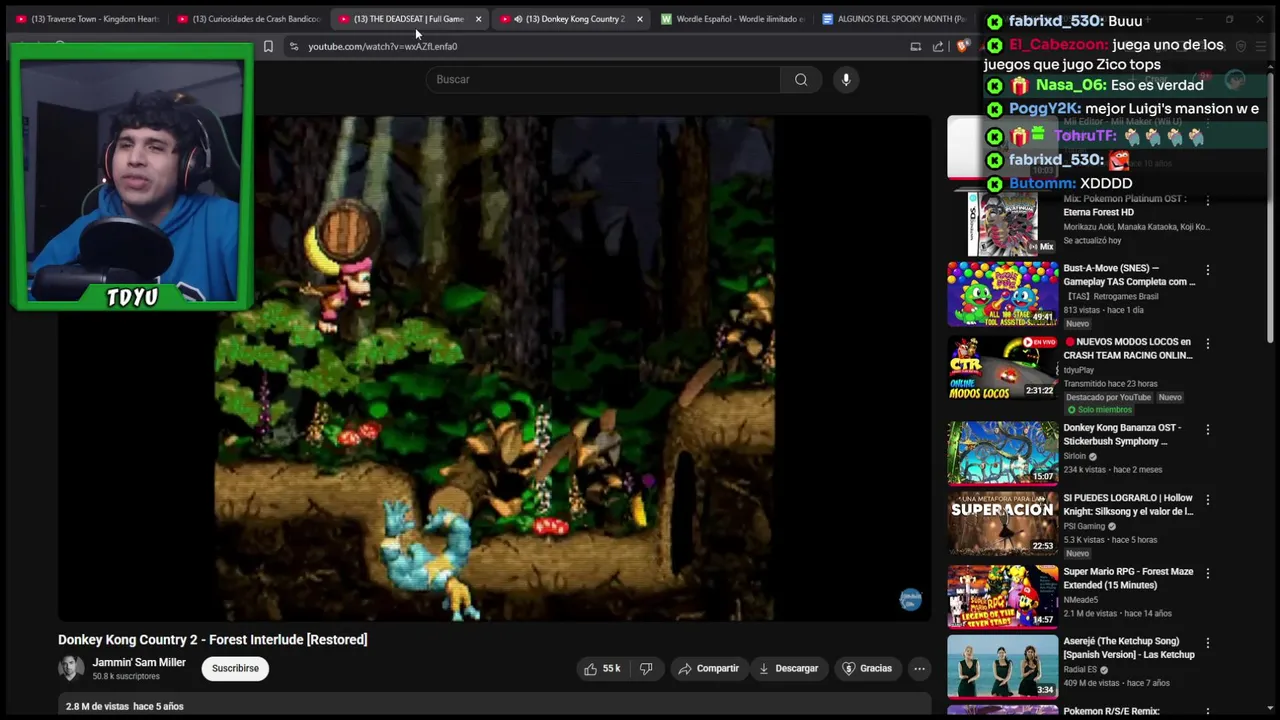The height and width of the screenshot is (720, 1280).
Task: Switch to ALGUNOS DEL SPOOKY MONTH tab
Action: 893,19
